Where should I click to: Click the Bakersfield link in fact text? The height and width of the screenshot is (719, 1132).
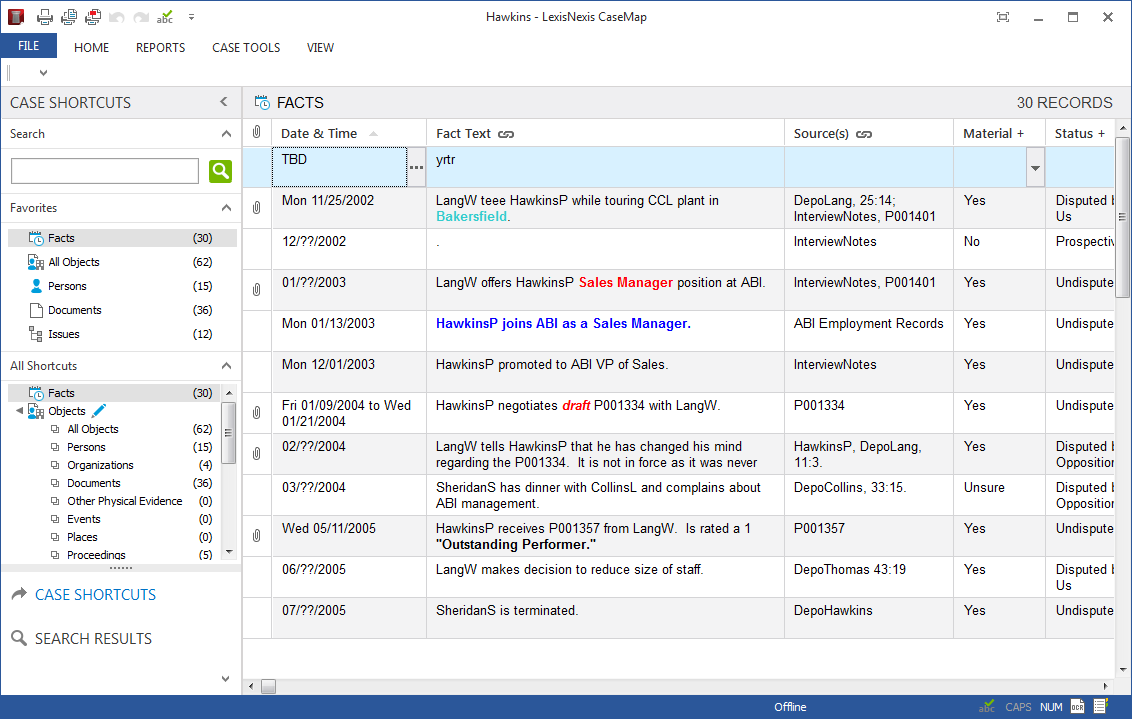point(471,217)
